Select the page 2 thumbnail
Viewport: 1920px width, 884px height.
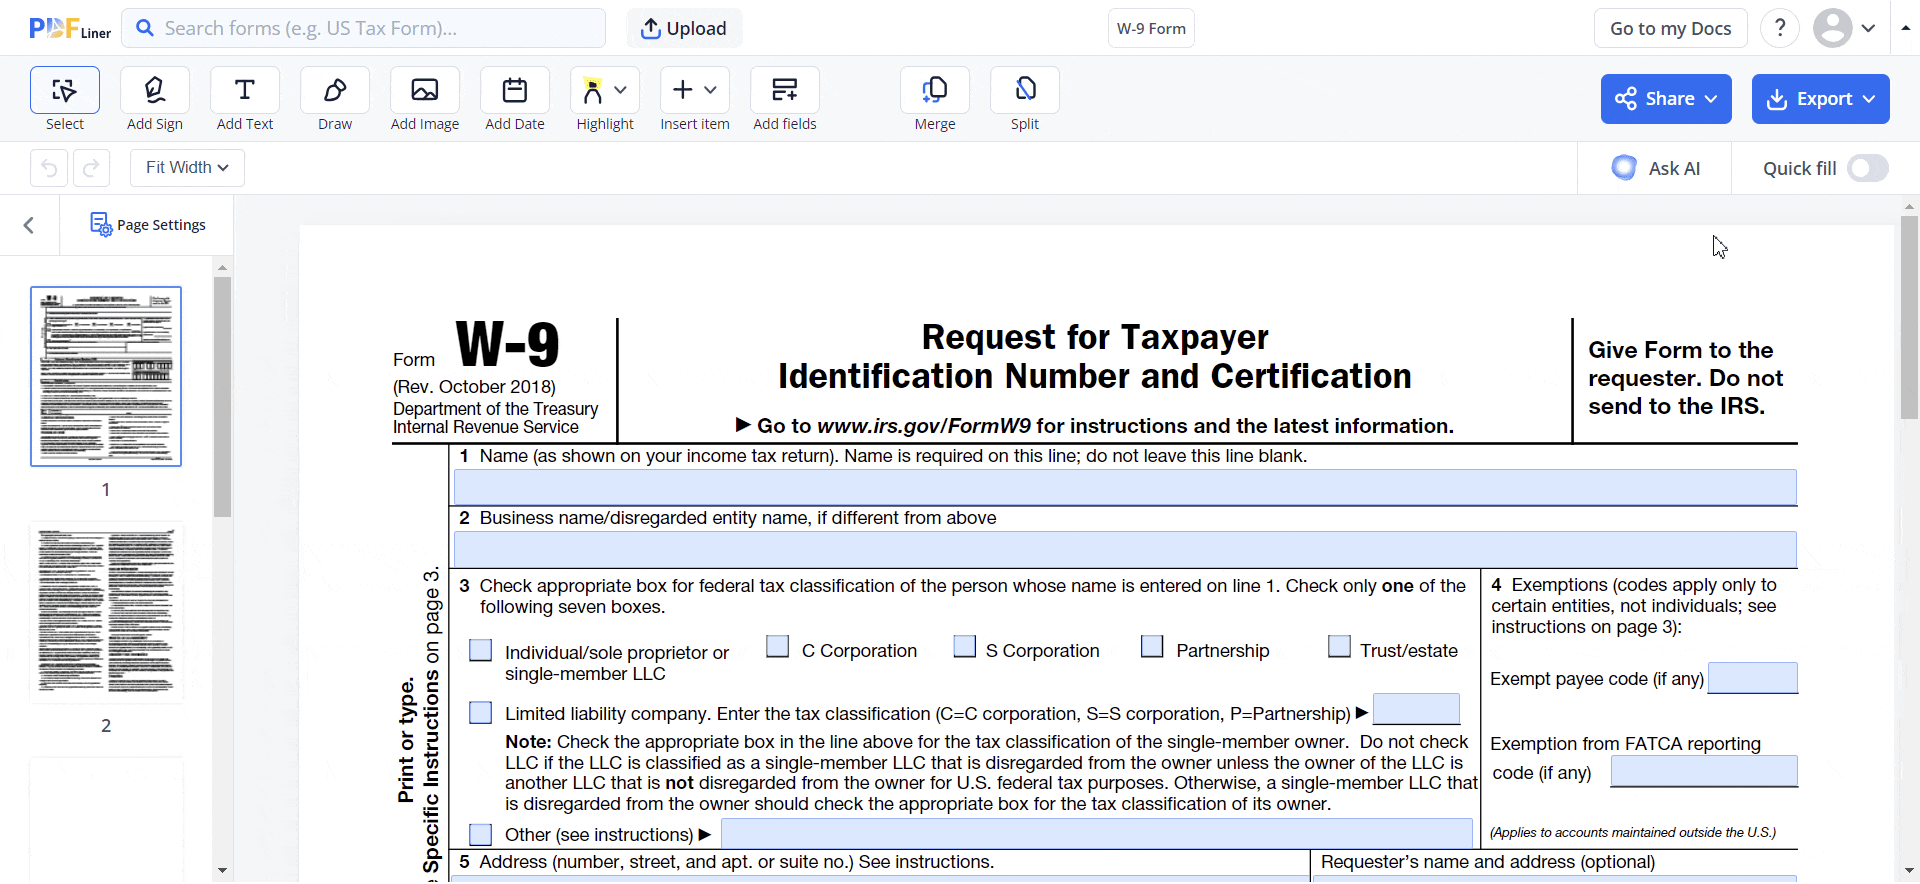click(106, 612)
